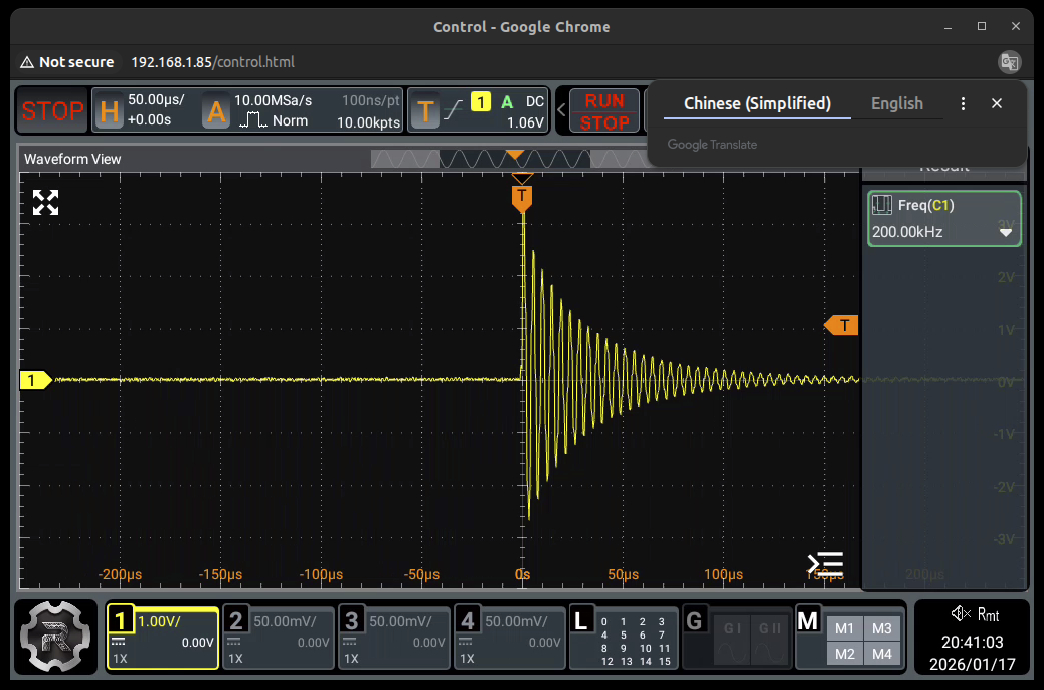Open Google Translate options three-dot menu
This screenshot has width=1044, height=690.
(x=963, y=103)
